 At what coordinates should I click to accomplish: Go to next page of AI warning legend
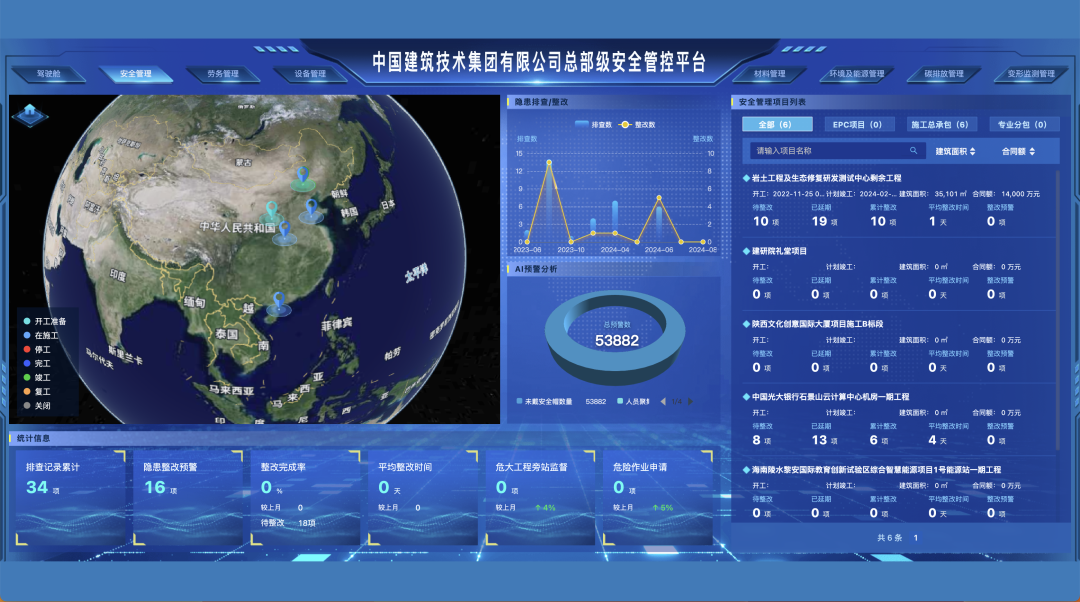(690, 401)
